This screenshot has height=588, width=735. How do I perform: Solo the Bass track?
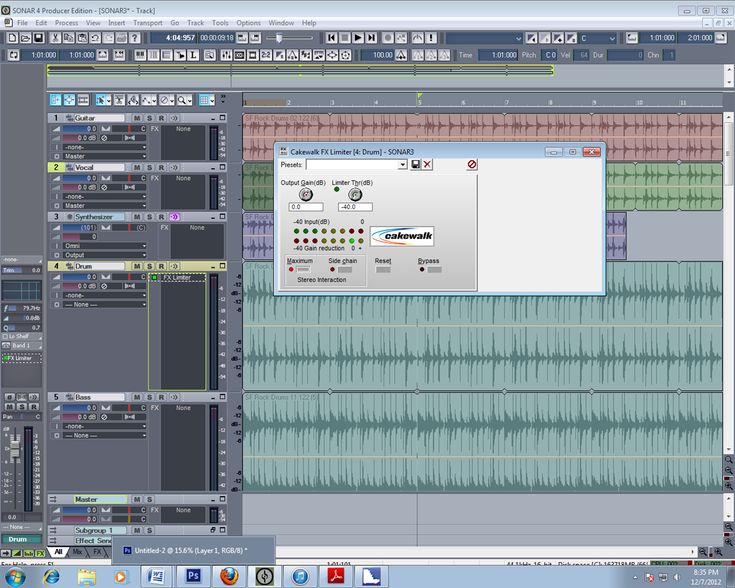(x=149, y=397)
